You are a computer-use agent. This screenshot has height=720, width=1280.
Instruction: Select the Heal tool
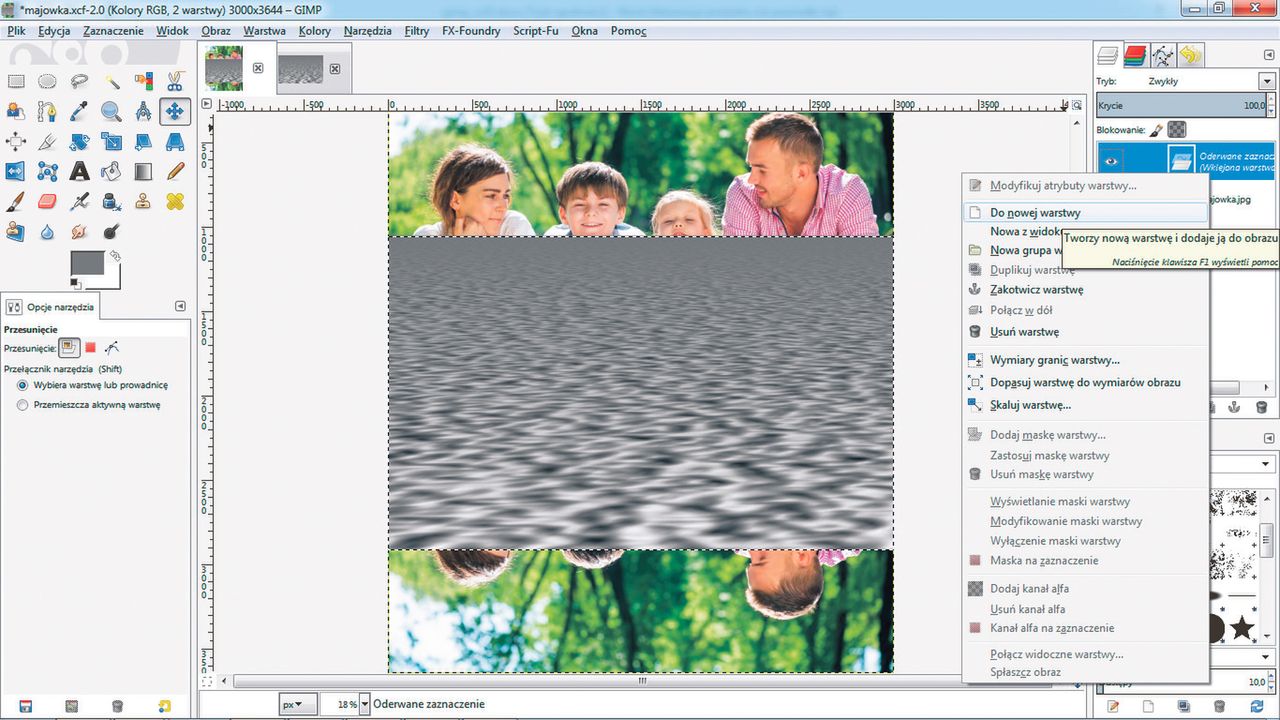point(175,202)
